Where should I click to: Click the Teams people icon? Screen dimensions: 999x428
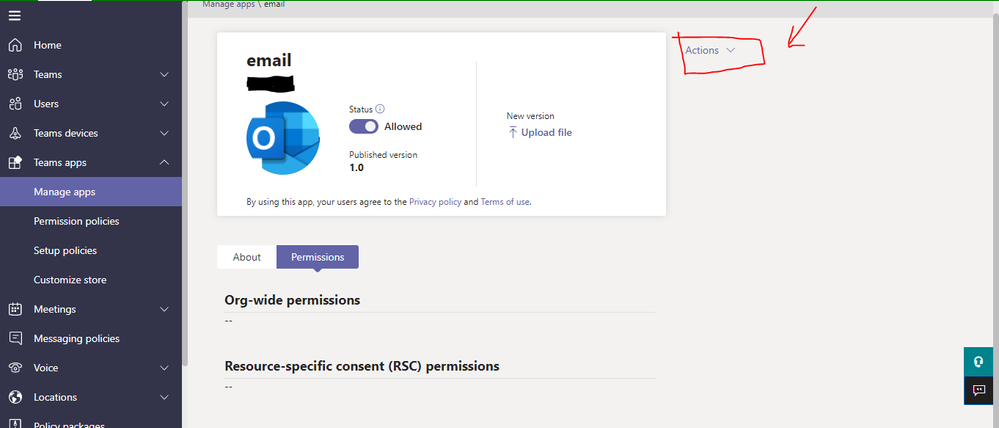coord(15,75)
